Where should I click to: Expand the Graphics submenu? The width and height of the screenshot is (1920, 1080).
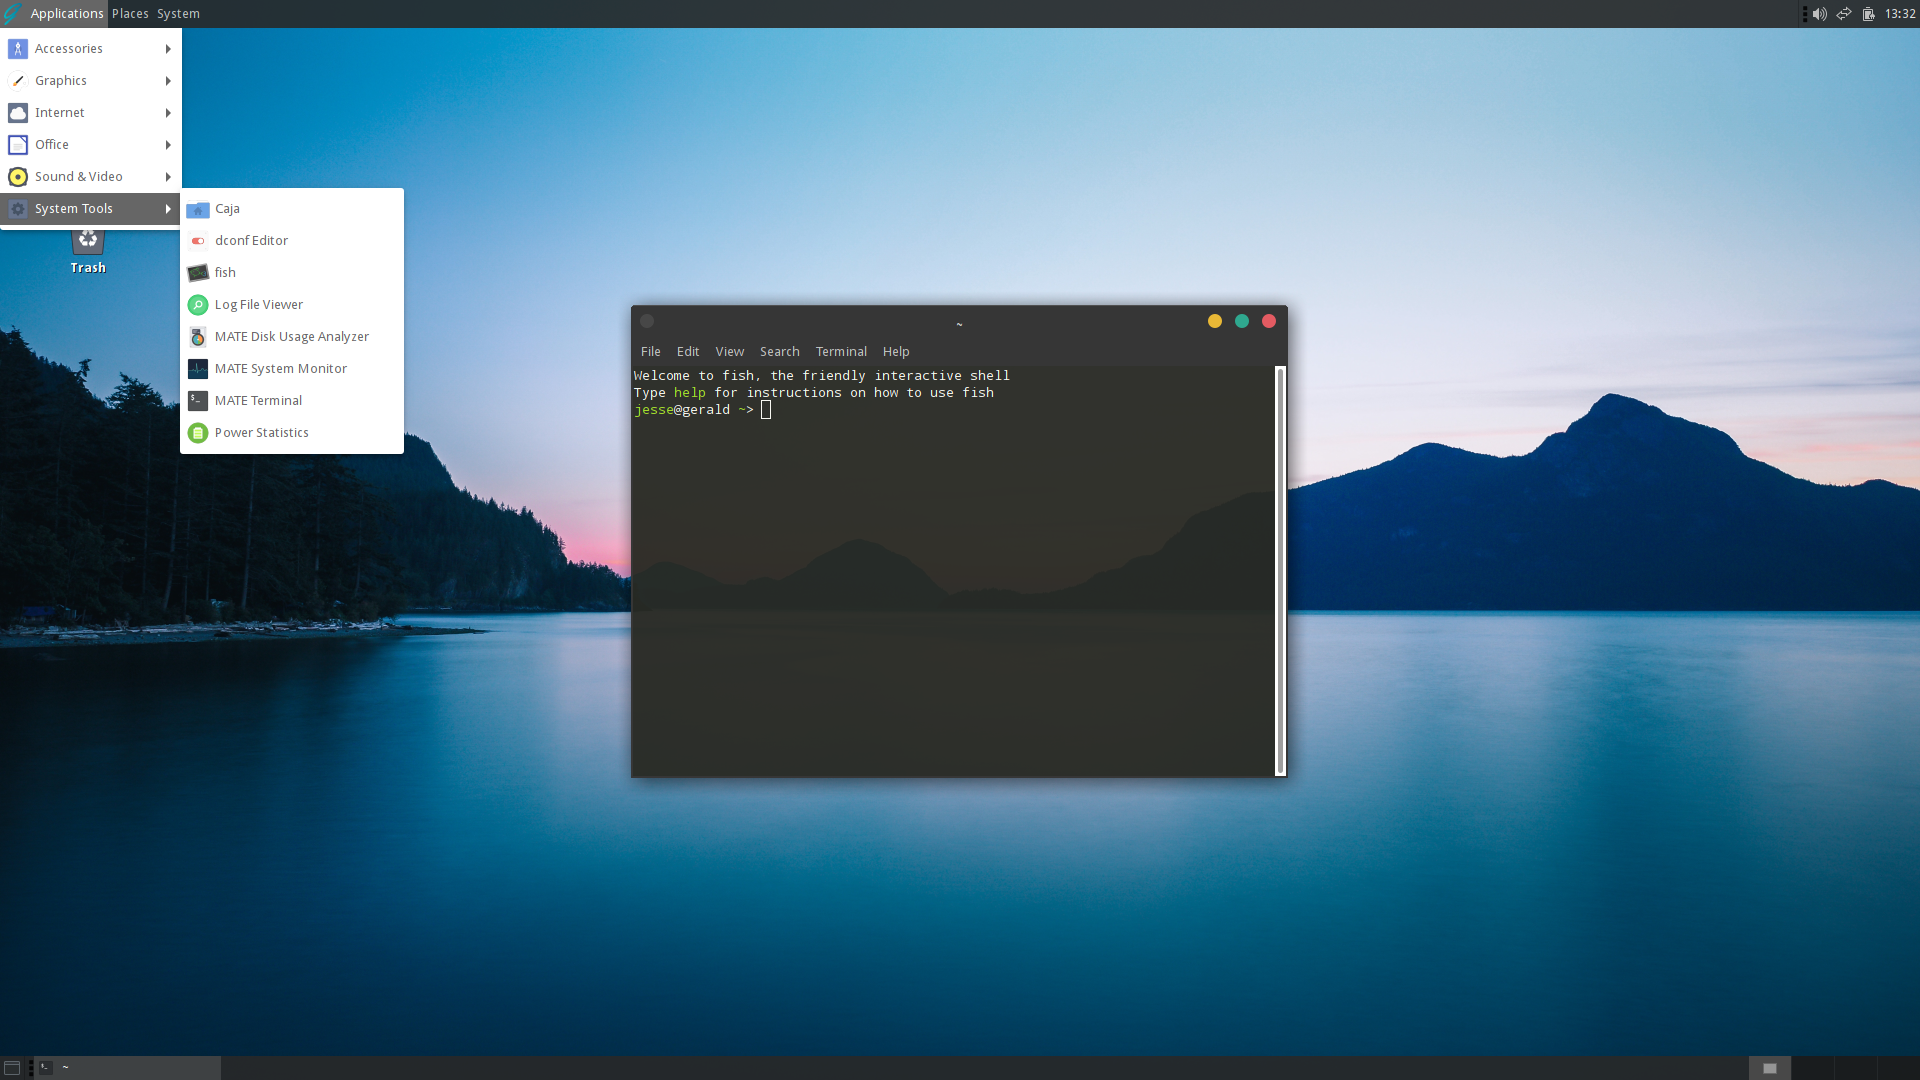click(91, 81)
